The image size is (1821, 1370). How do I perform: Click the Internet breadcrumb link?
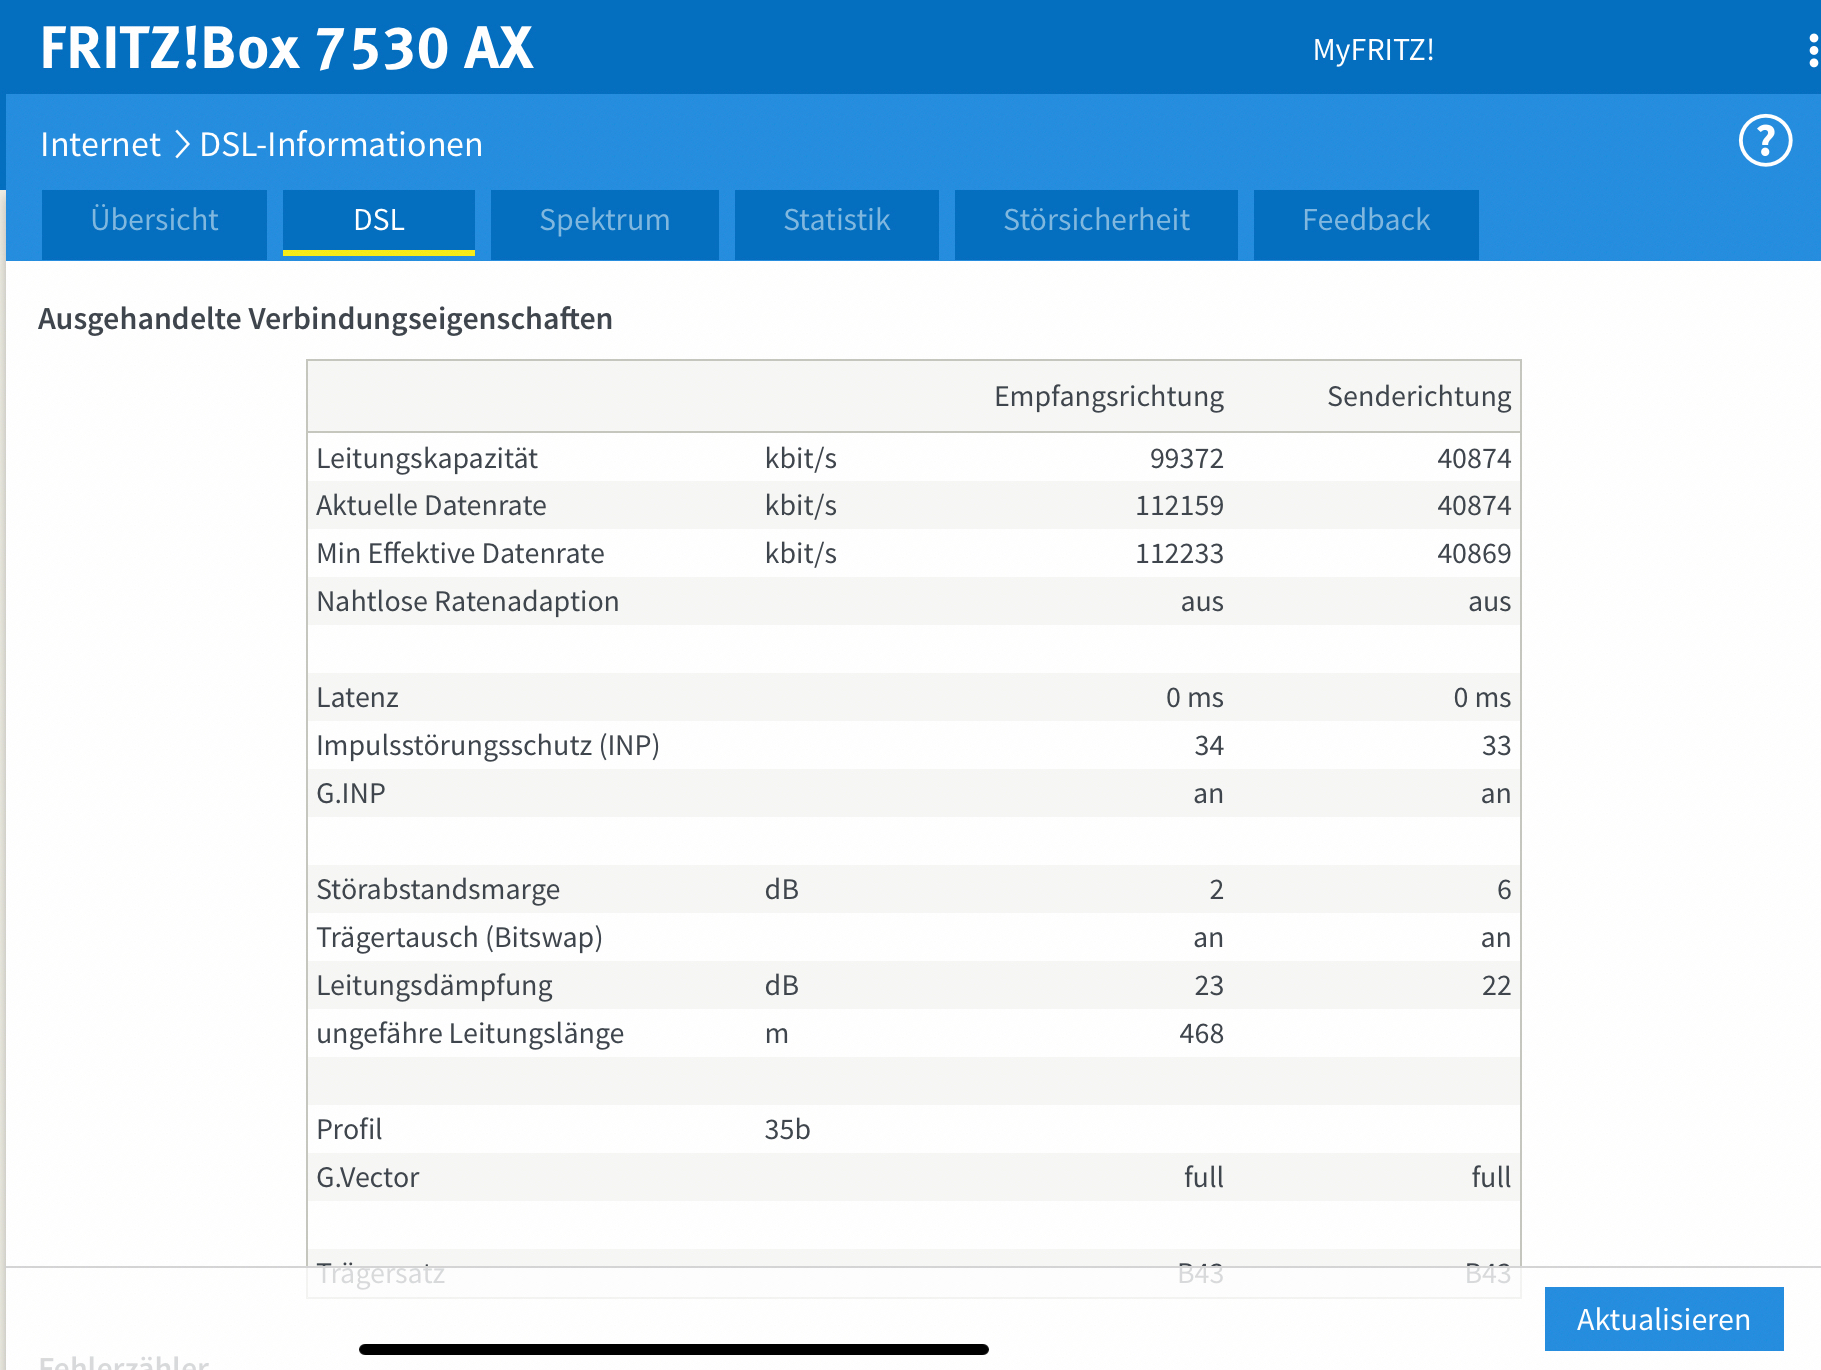(100, 145)
